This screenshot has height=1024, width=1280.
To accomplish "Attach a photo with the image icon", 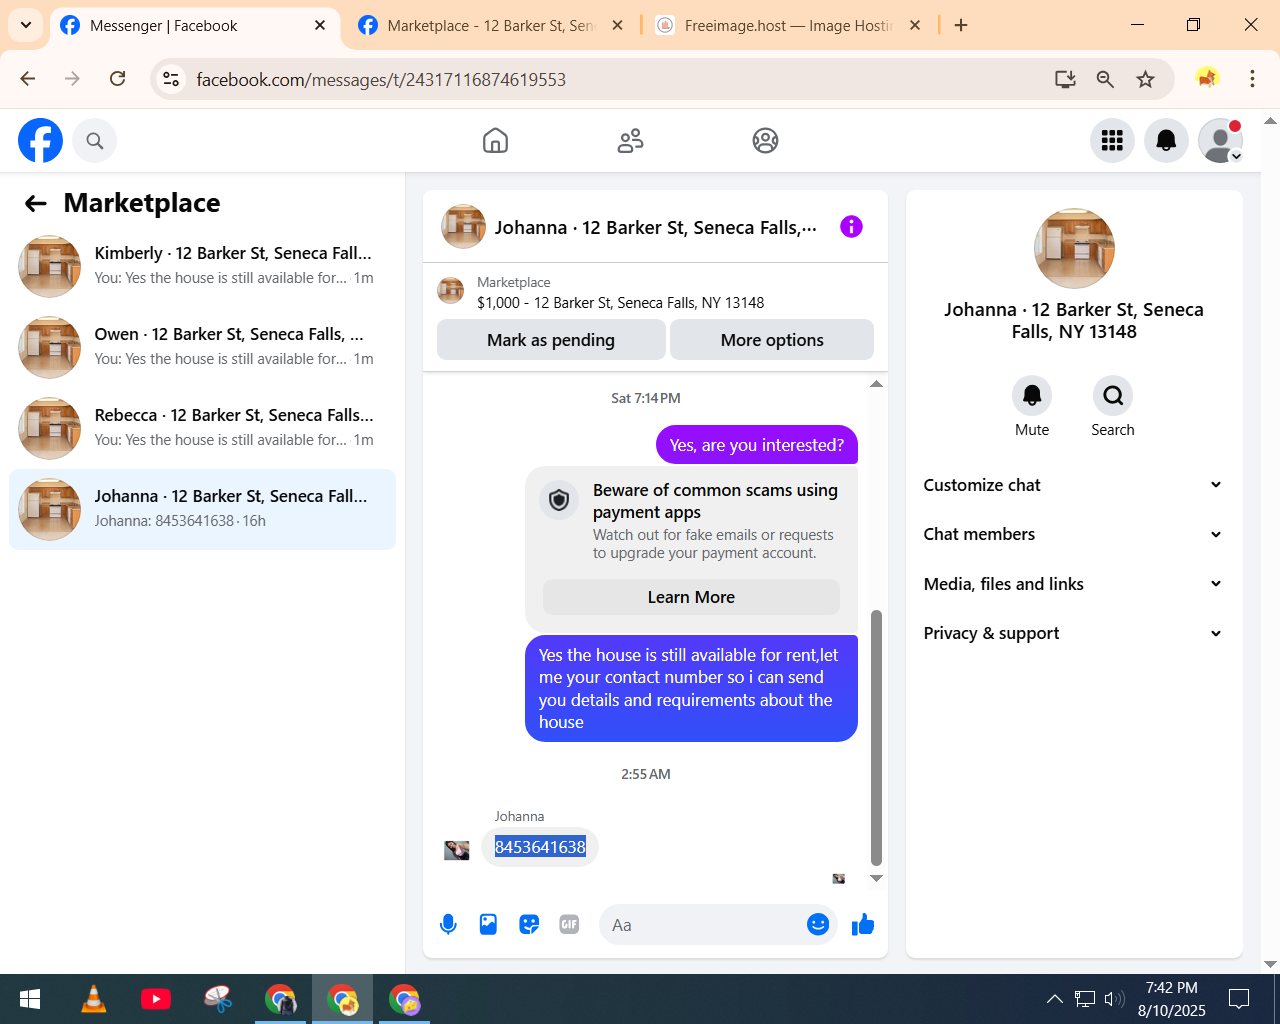I will (x=488, y=925).
